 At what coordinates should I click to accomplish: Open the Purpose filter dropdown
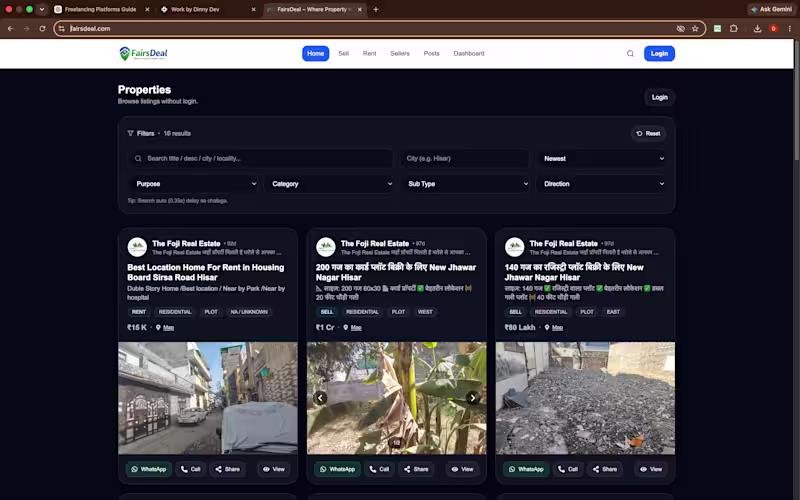[x=195, y=184]
